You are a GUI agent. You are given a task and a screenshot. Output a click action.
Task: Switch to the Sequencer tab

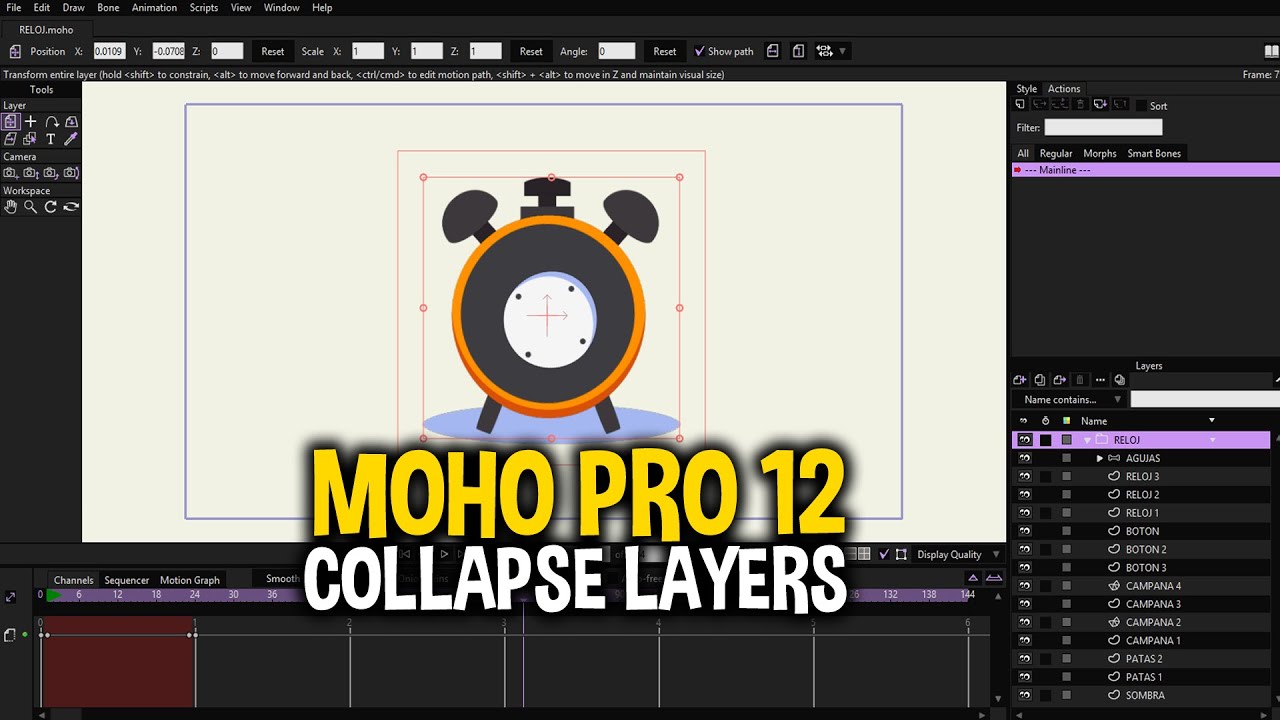click(127, 580)
